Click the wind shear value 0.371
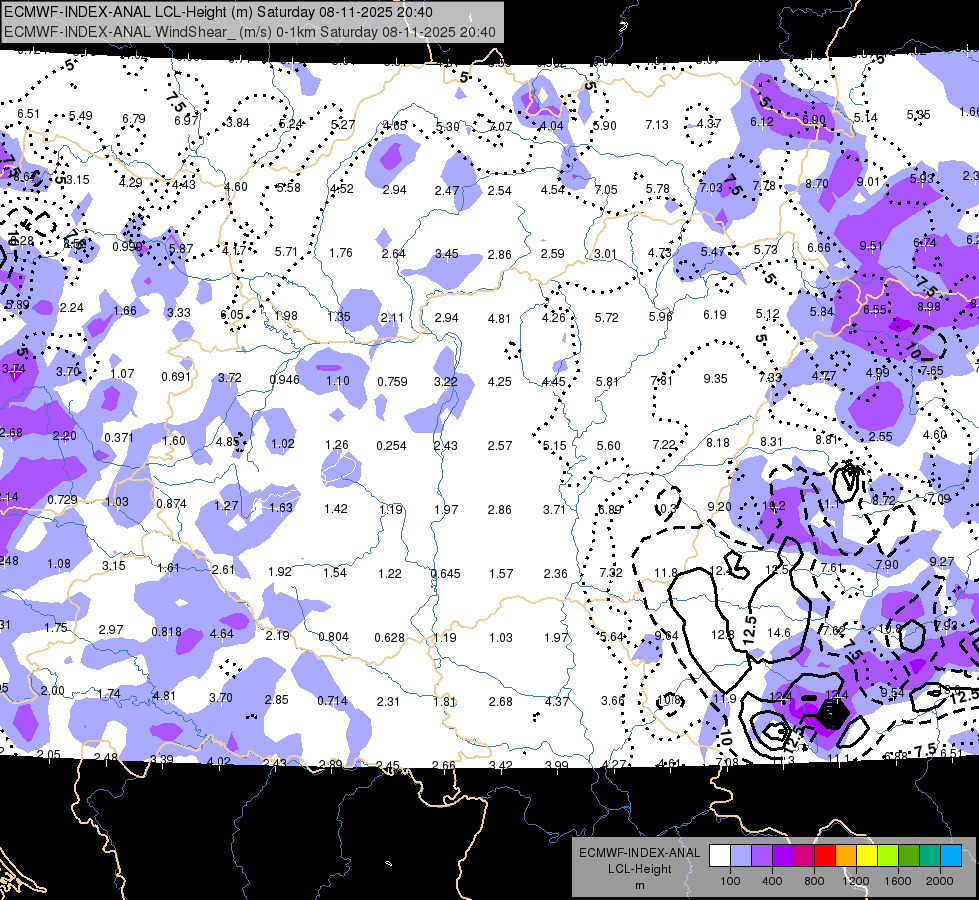Viewport: 979px width, 900px height. 119,437
